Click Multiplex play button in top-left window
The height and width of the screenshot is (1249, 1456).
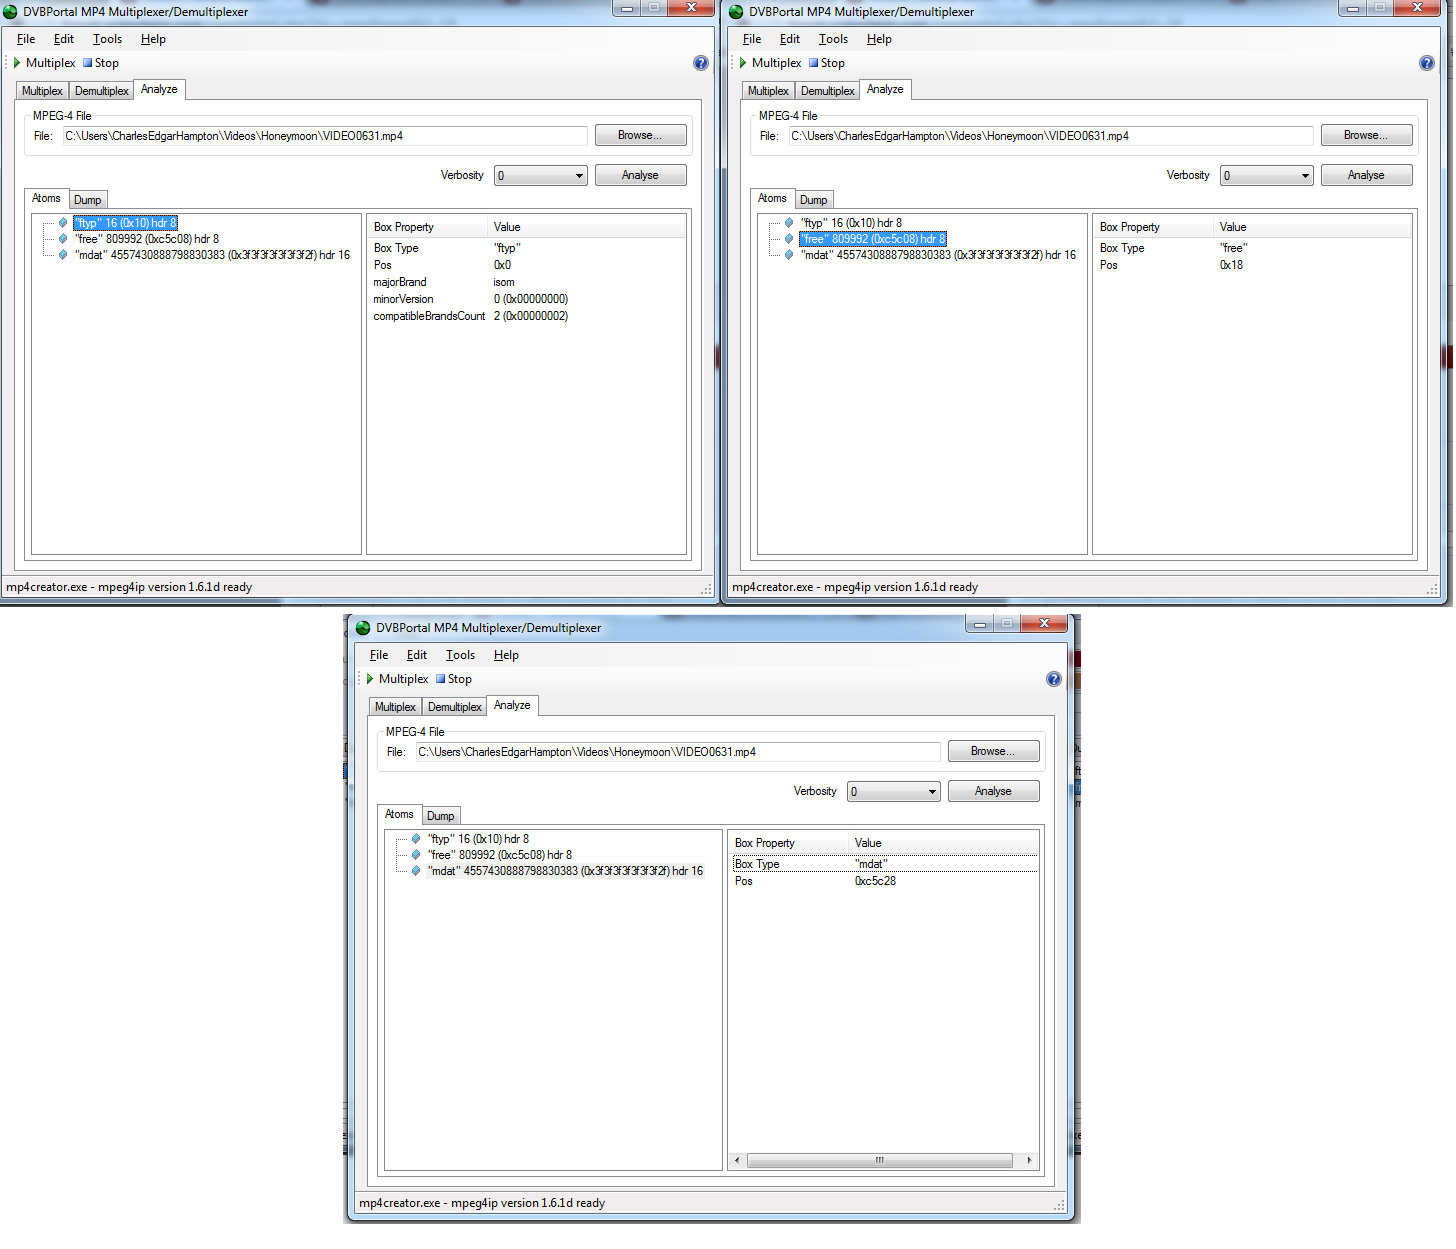(x=44, y=63)
